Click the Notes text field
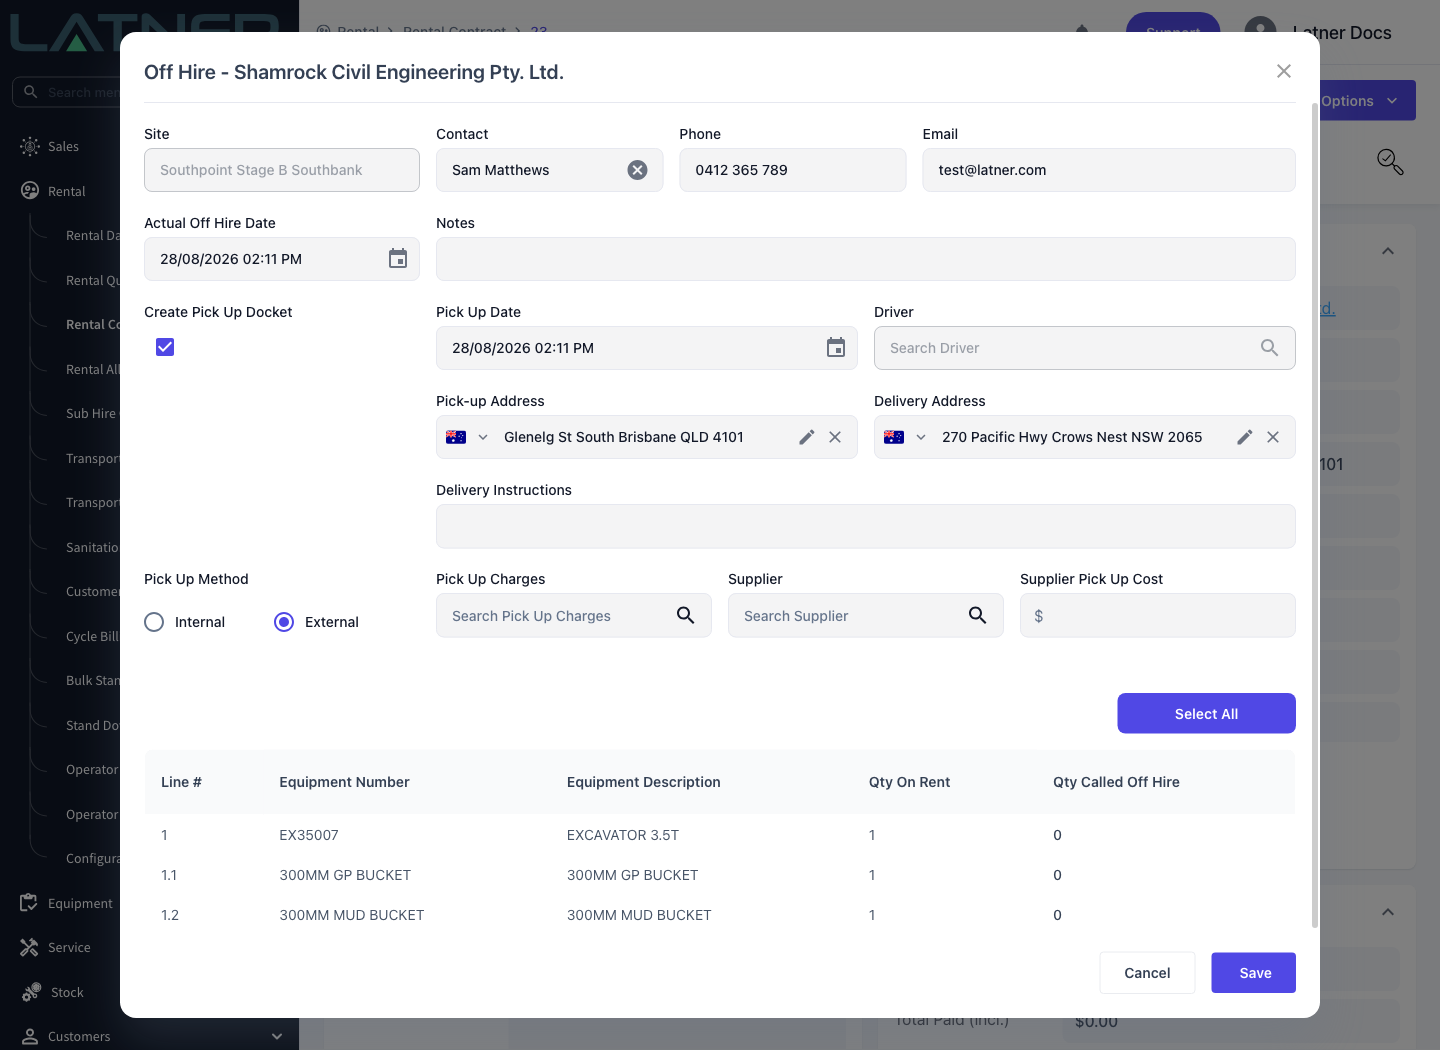 click(866, 259)
